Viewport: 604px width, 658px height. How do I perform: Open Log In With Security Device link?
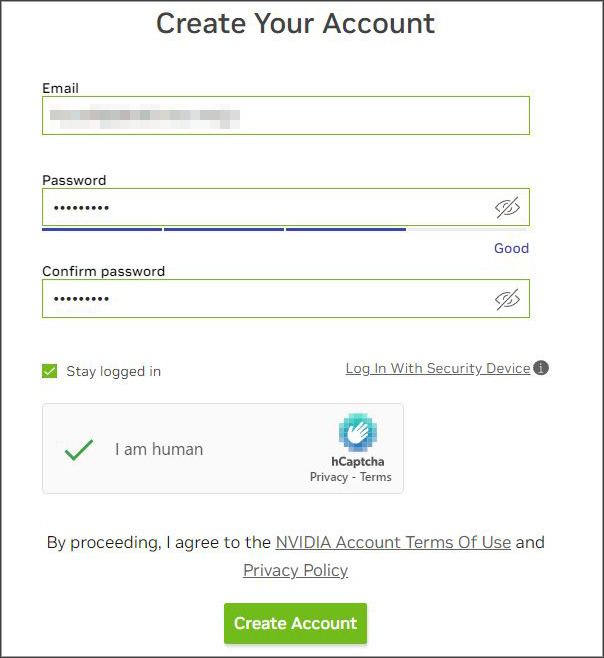pyautogui.click(x=437, y=369)
